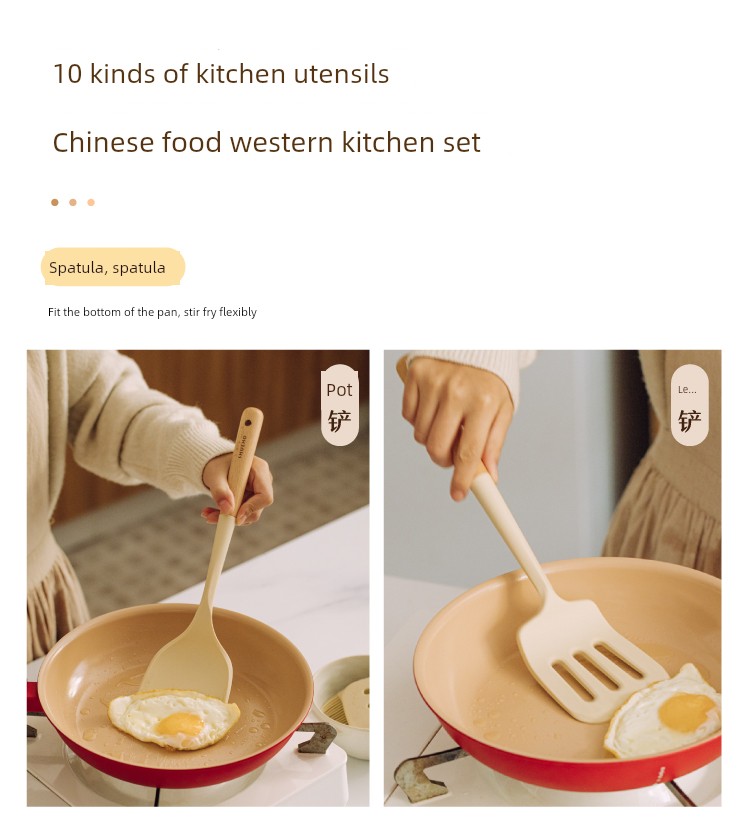This screenshot has height=836, width=750.
Task: Click the "Pot" badge on left photo
Action: (340, 405)
